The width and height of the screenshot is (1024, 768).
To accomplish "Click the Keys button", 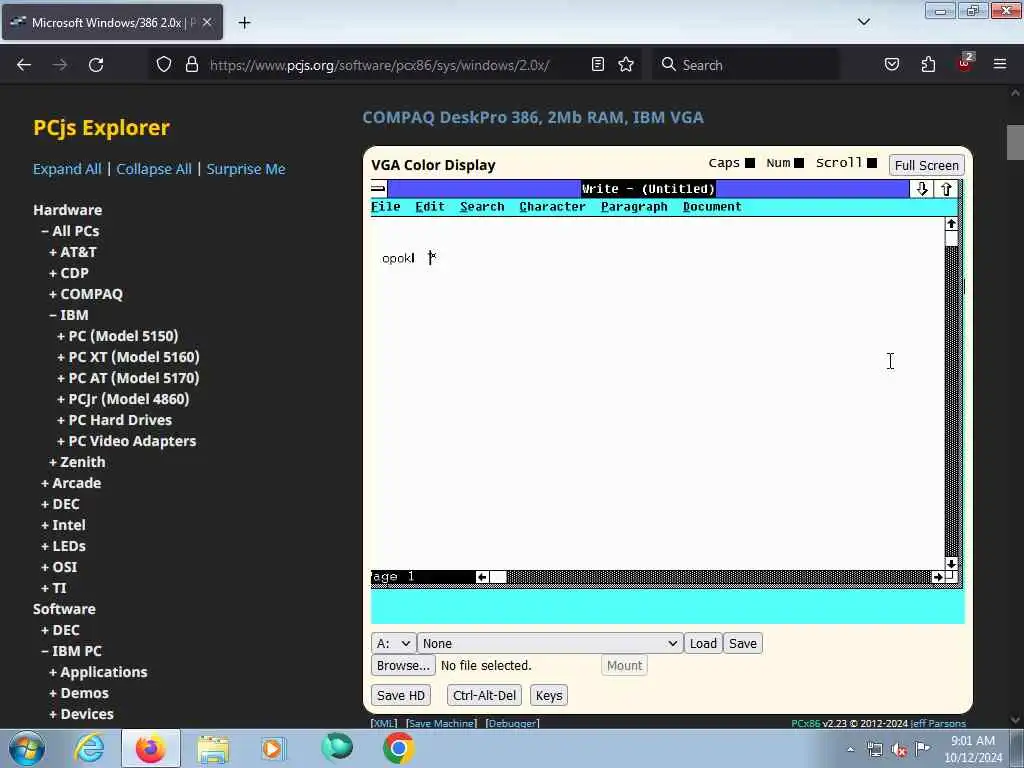I will click(549, 696).
